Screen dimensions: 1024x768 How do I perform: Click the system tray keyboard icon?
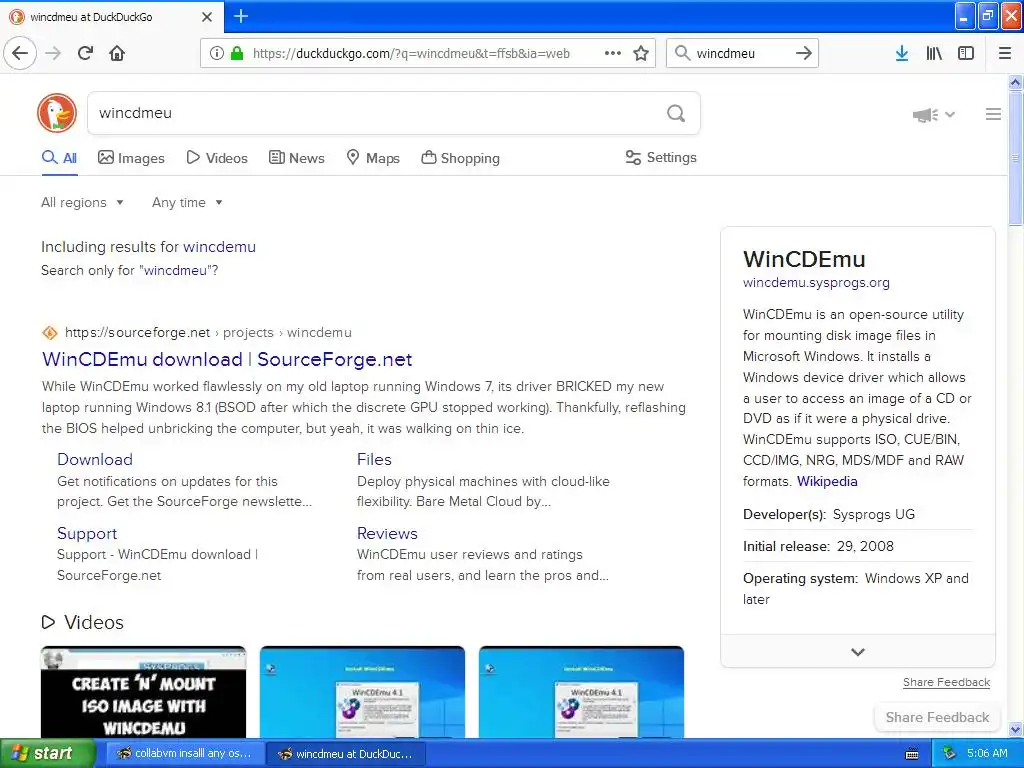tap(912, 754)
